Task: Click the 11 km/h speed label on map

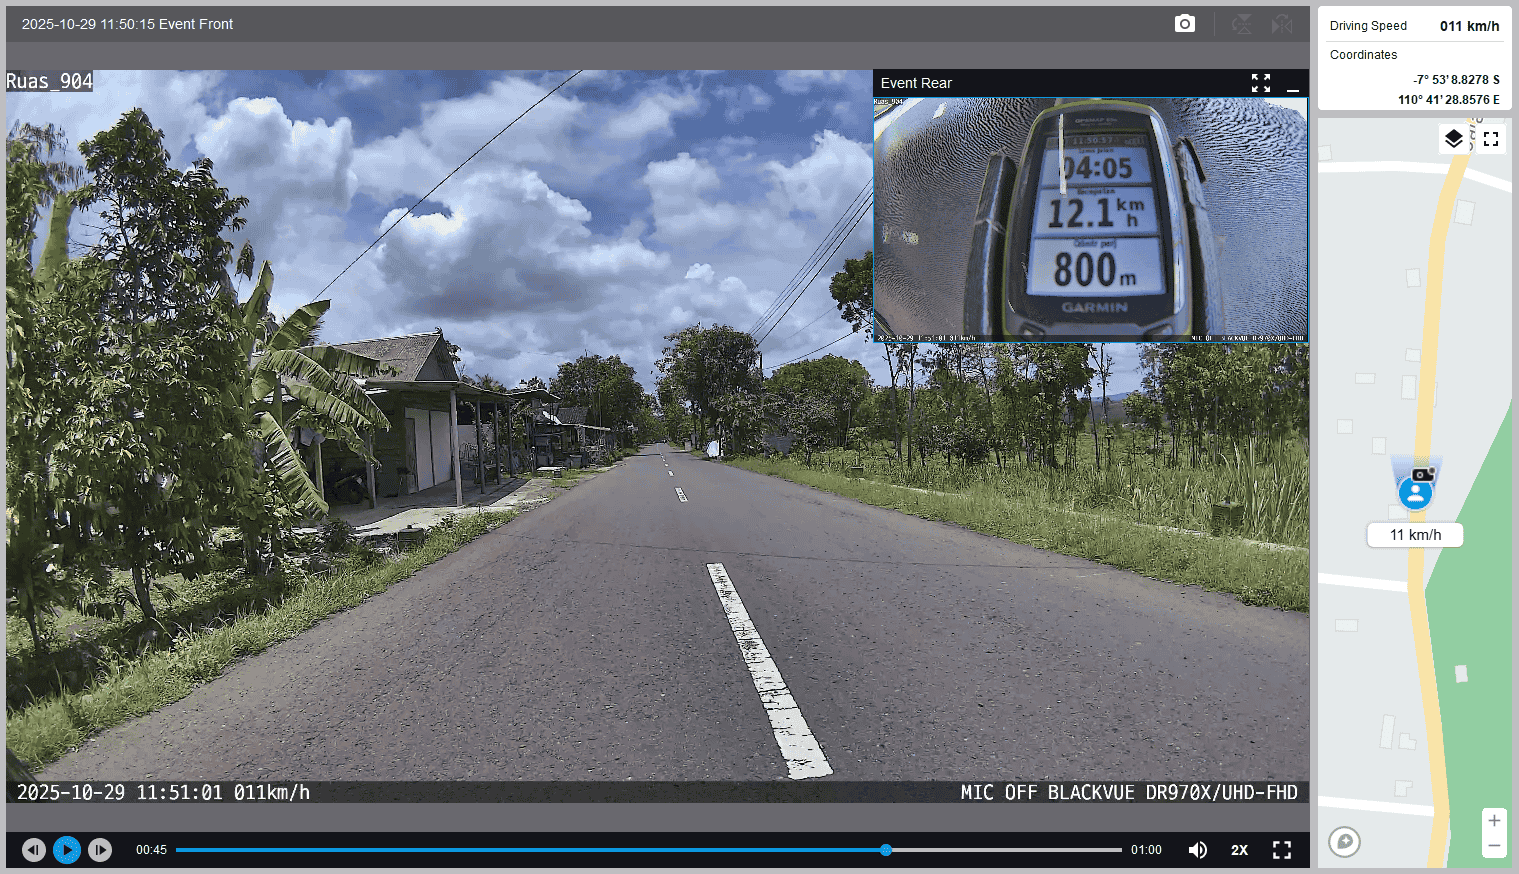Action: tap(1415, 535)
